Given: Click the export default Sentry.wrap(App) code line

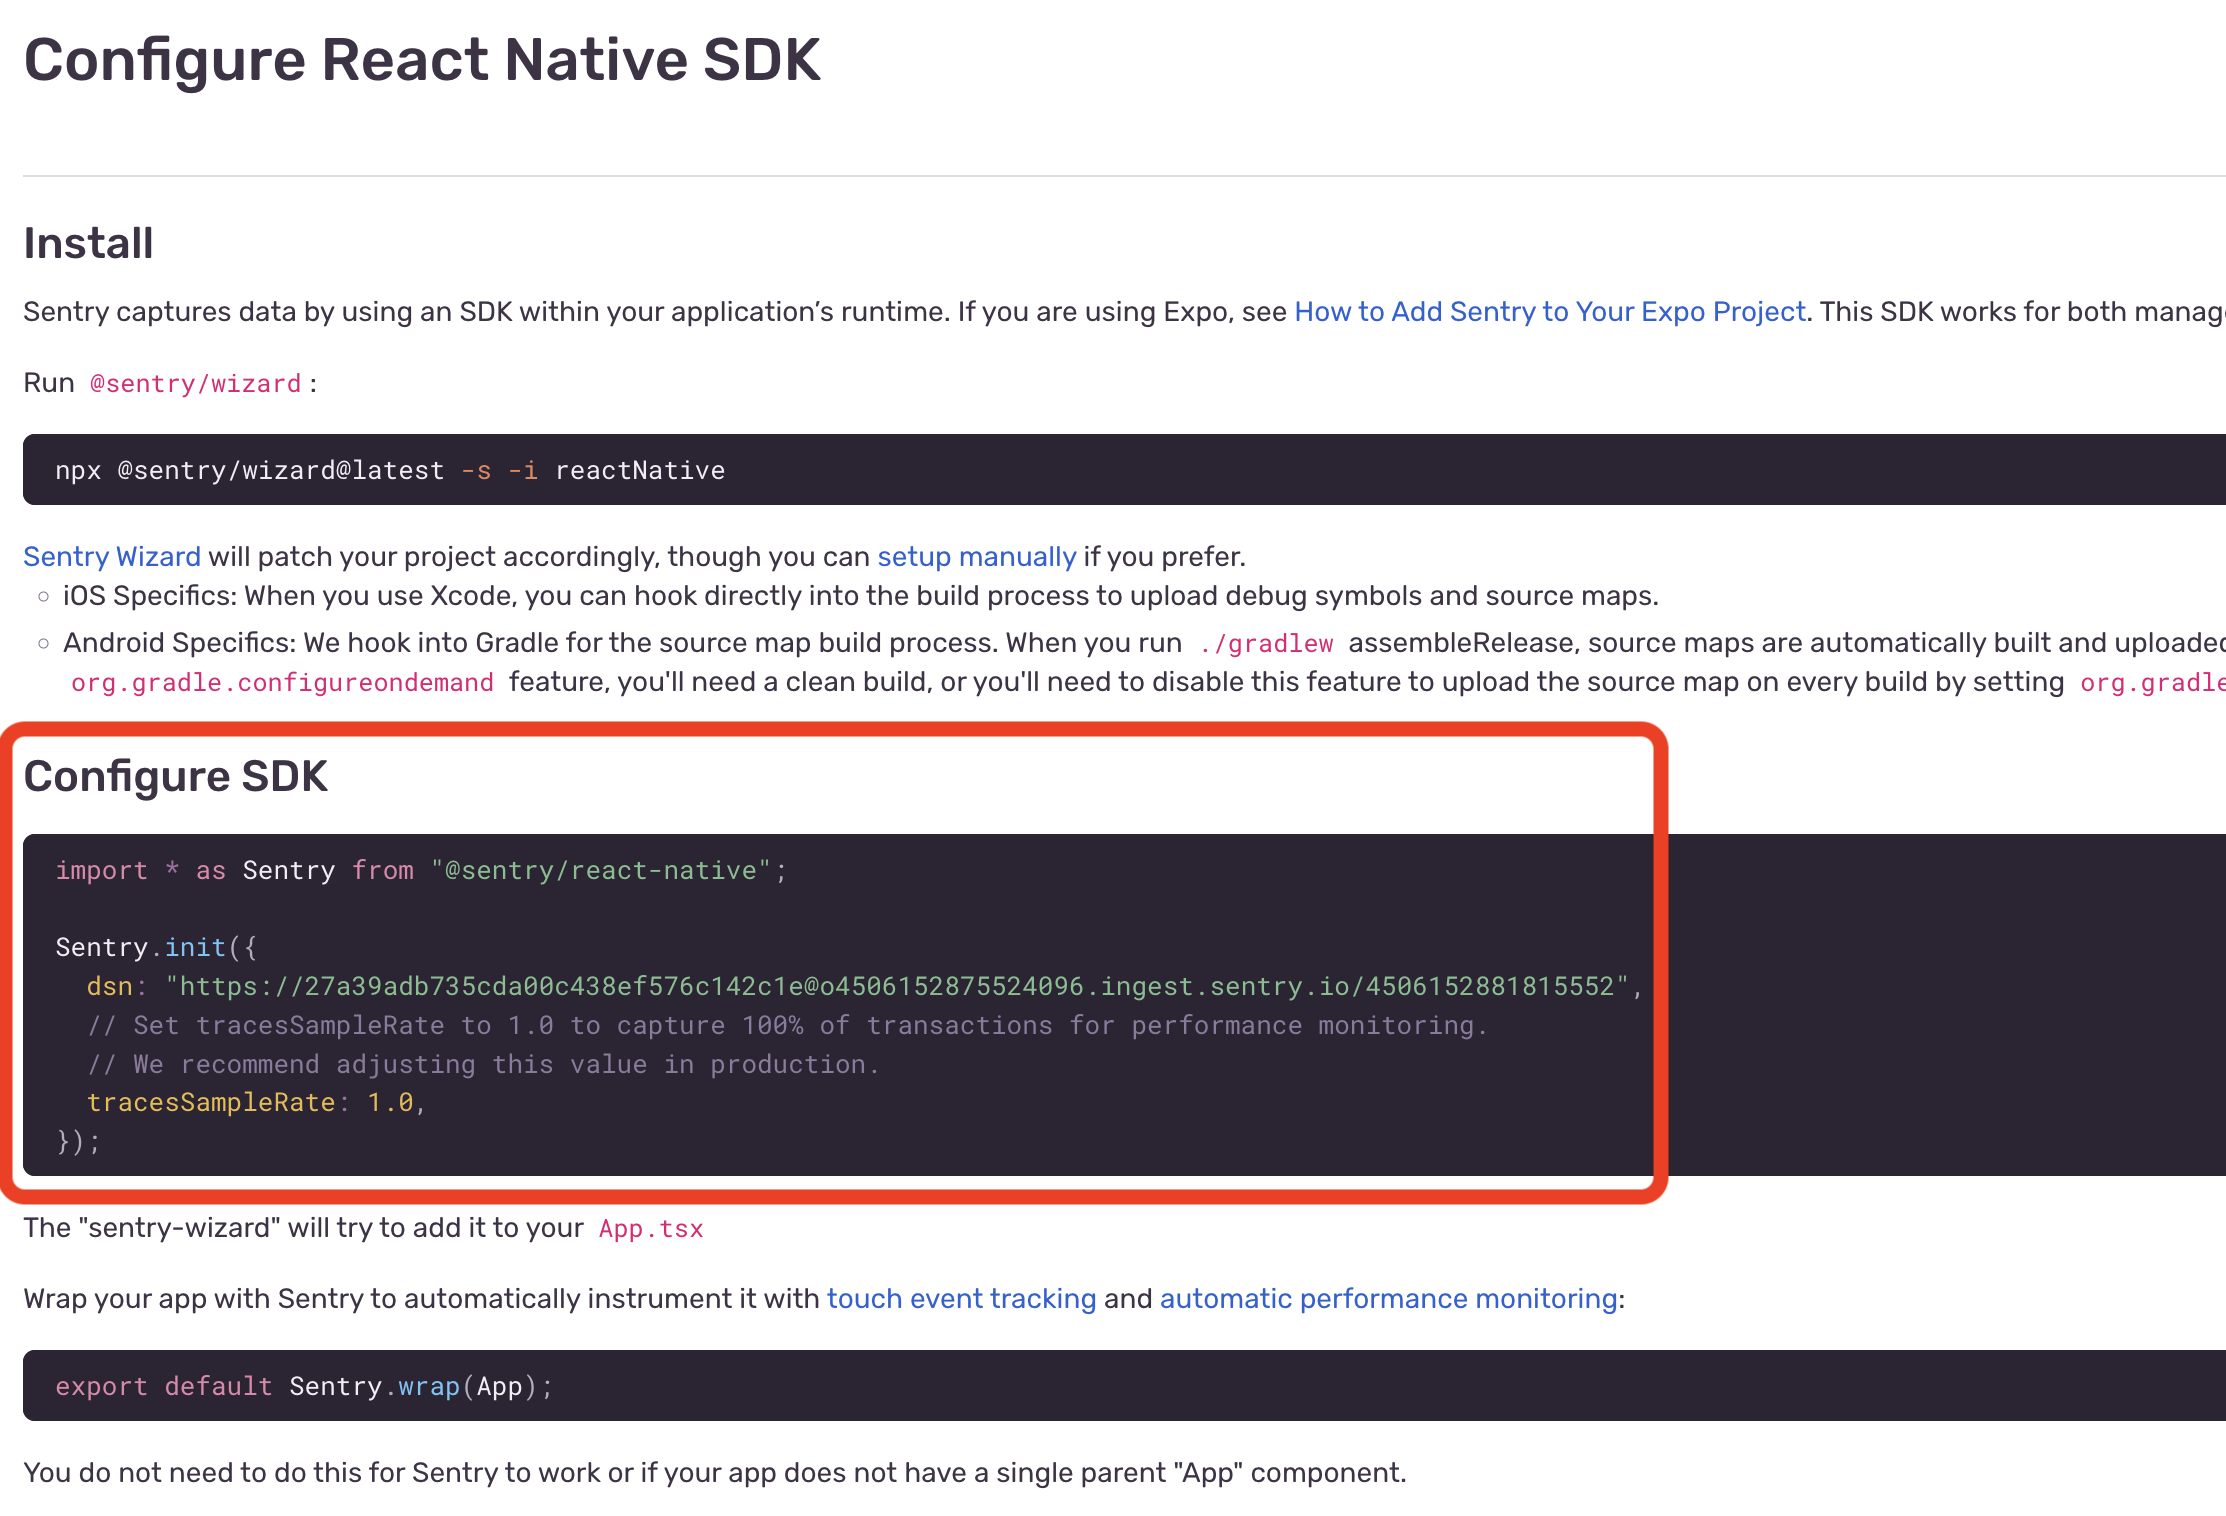Looking at the screenshot, I should [304, 1387].
